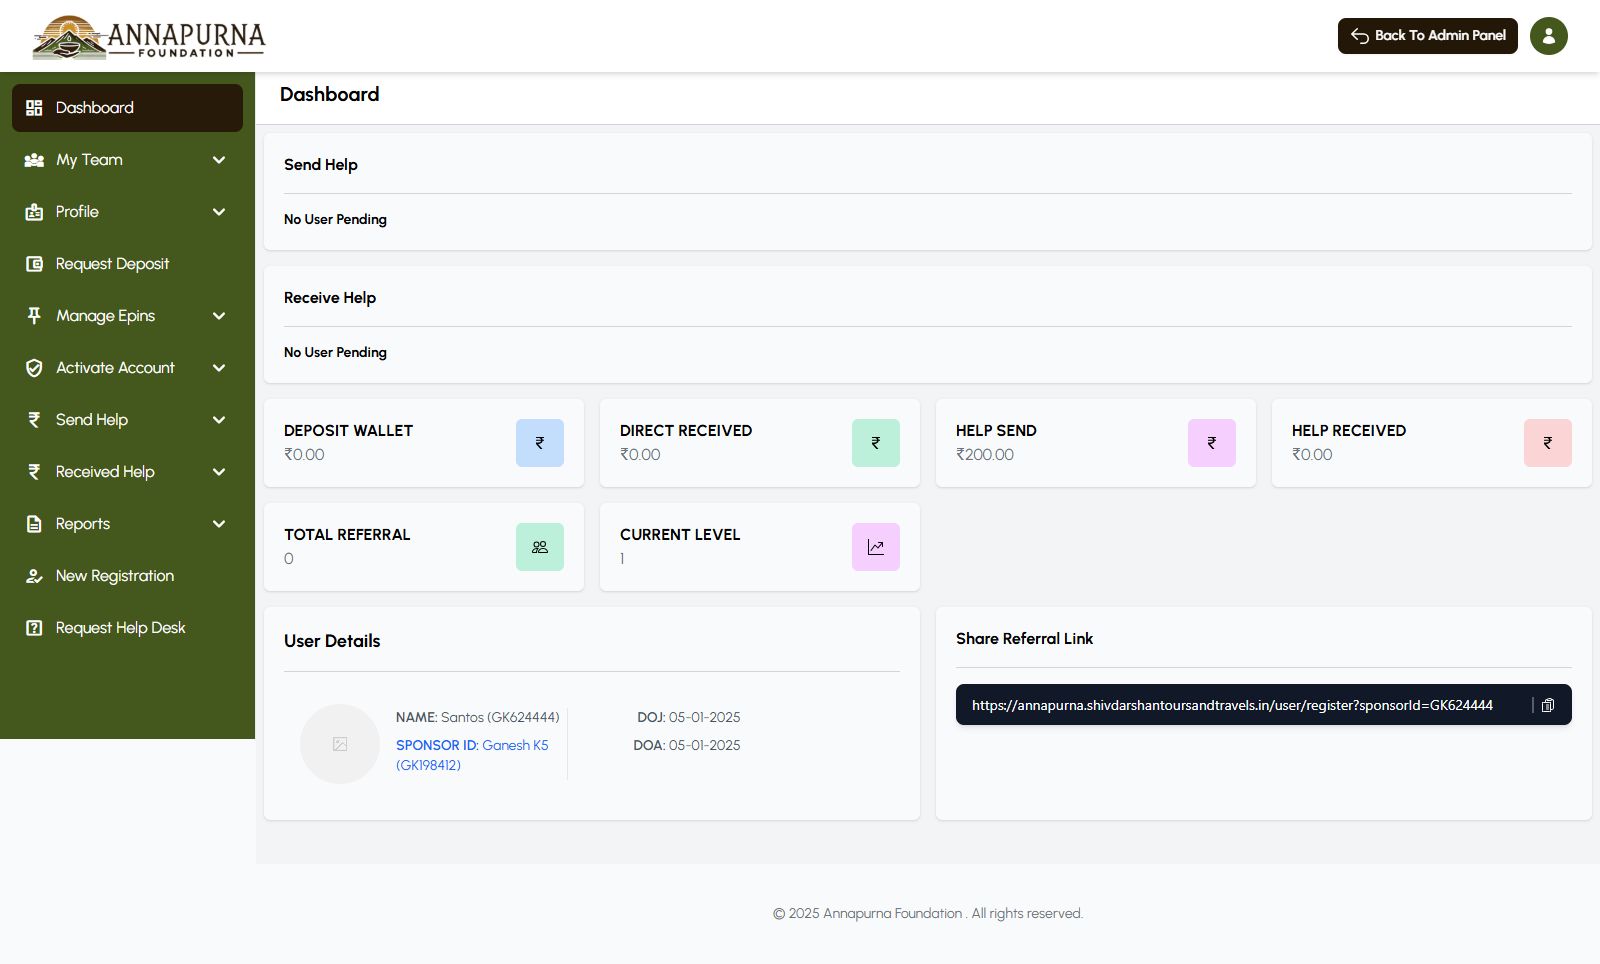Click the Total Referral people icon

tap(540, 547)
